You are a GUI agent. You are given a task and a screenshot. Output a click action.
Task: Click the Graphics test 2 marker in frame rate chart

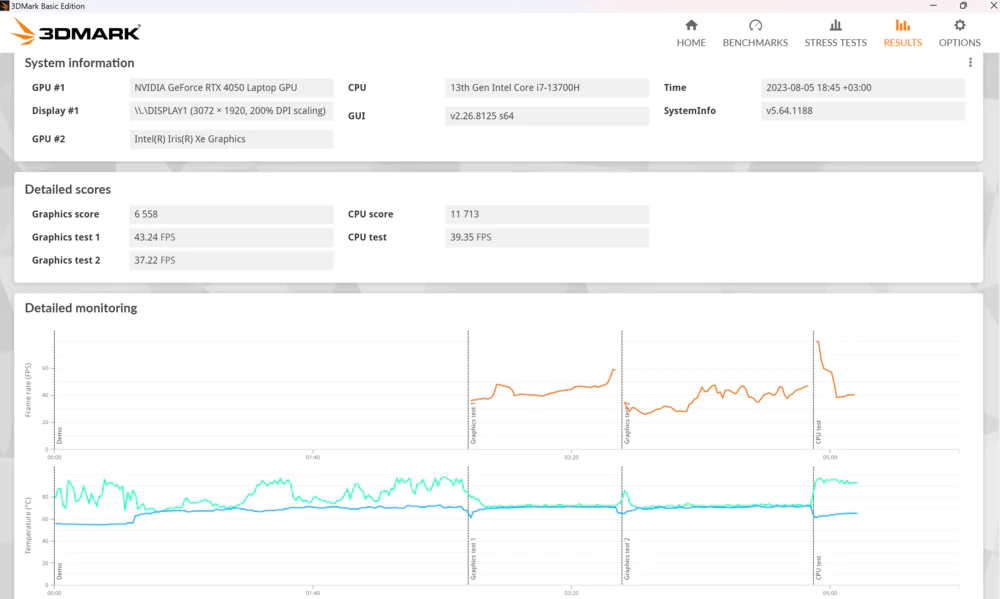(x=627, y=423)
